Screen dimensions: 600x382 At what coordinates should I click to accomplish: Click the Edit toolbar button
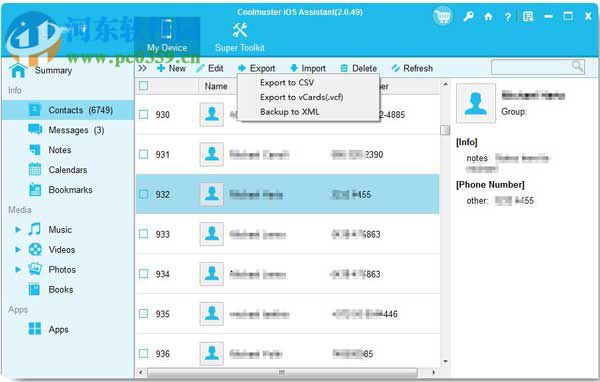[210, 68]
